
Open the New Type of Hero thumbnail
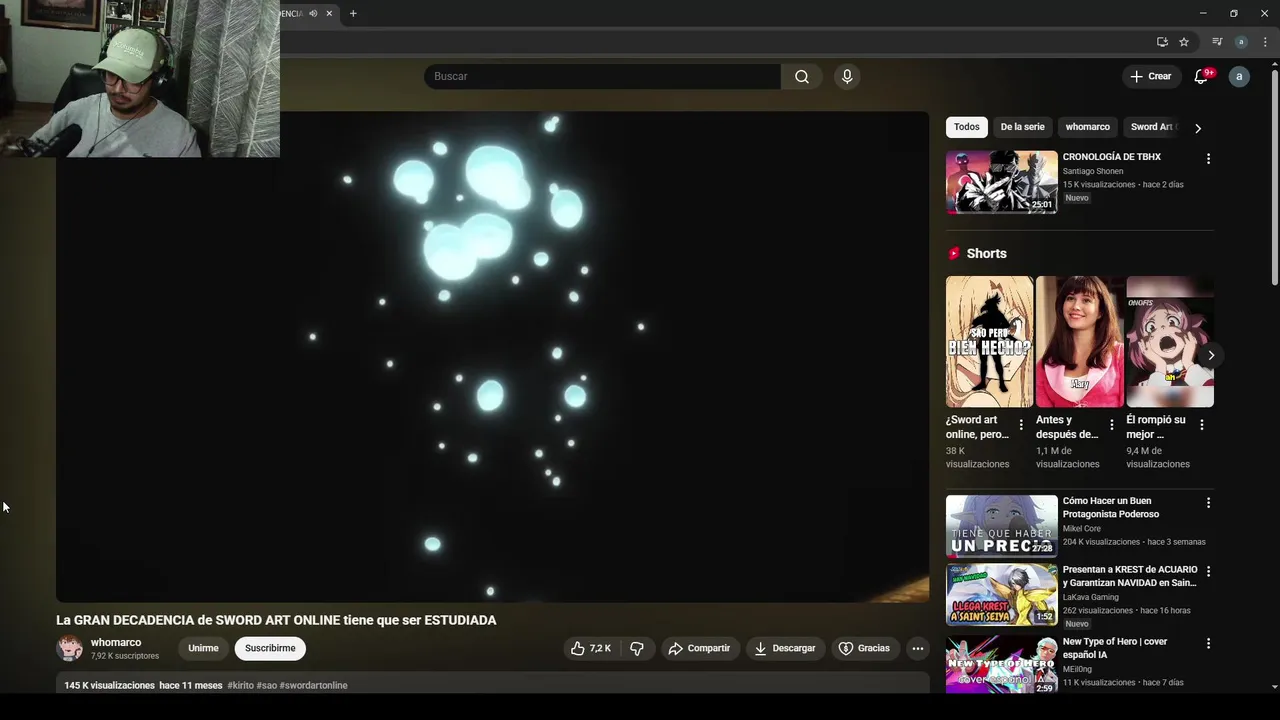[1001, 665]
